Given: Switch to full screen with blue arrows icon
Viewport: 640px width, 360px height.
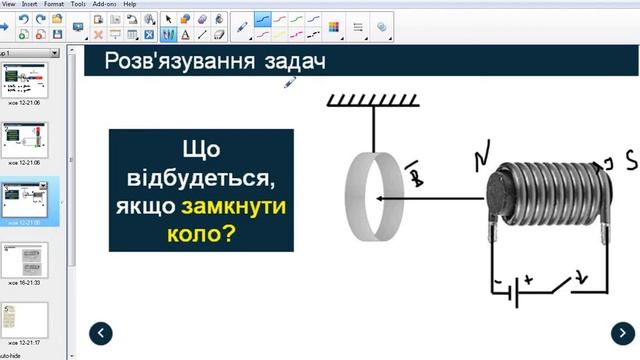Looking at the screenshot, I should 149,35.
